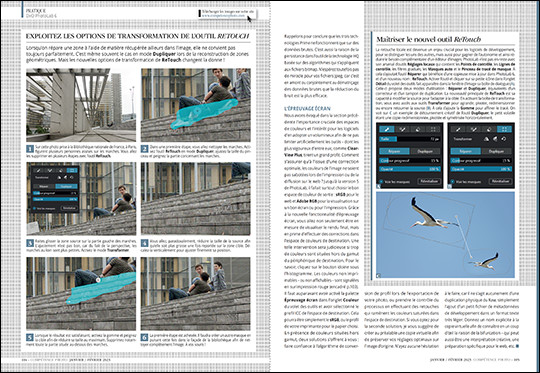Screen dimensions: 540x373
Task: Select brush tool in step 3 photo panel
Action: tap(39, 170)
